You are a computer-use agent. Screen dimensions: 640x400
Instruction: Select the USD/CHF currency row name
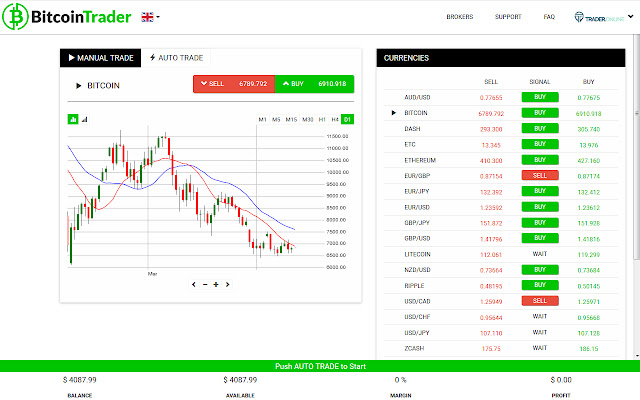click(417, 317)
